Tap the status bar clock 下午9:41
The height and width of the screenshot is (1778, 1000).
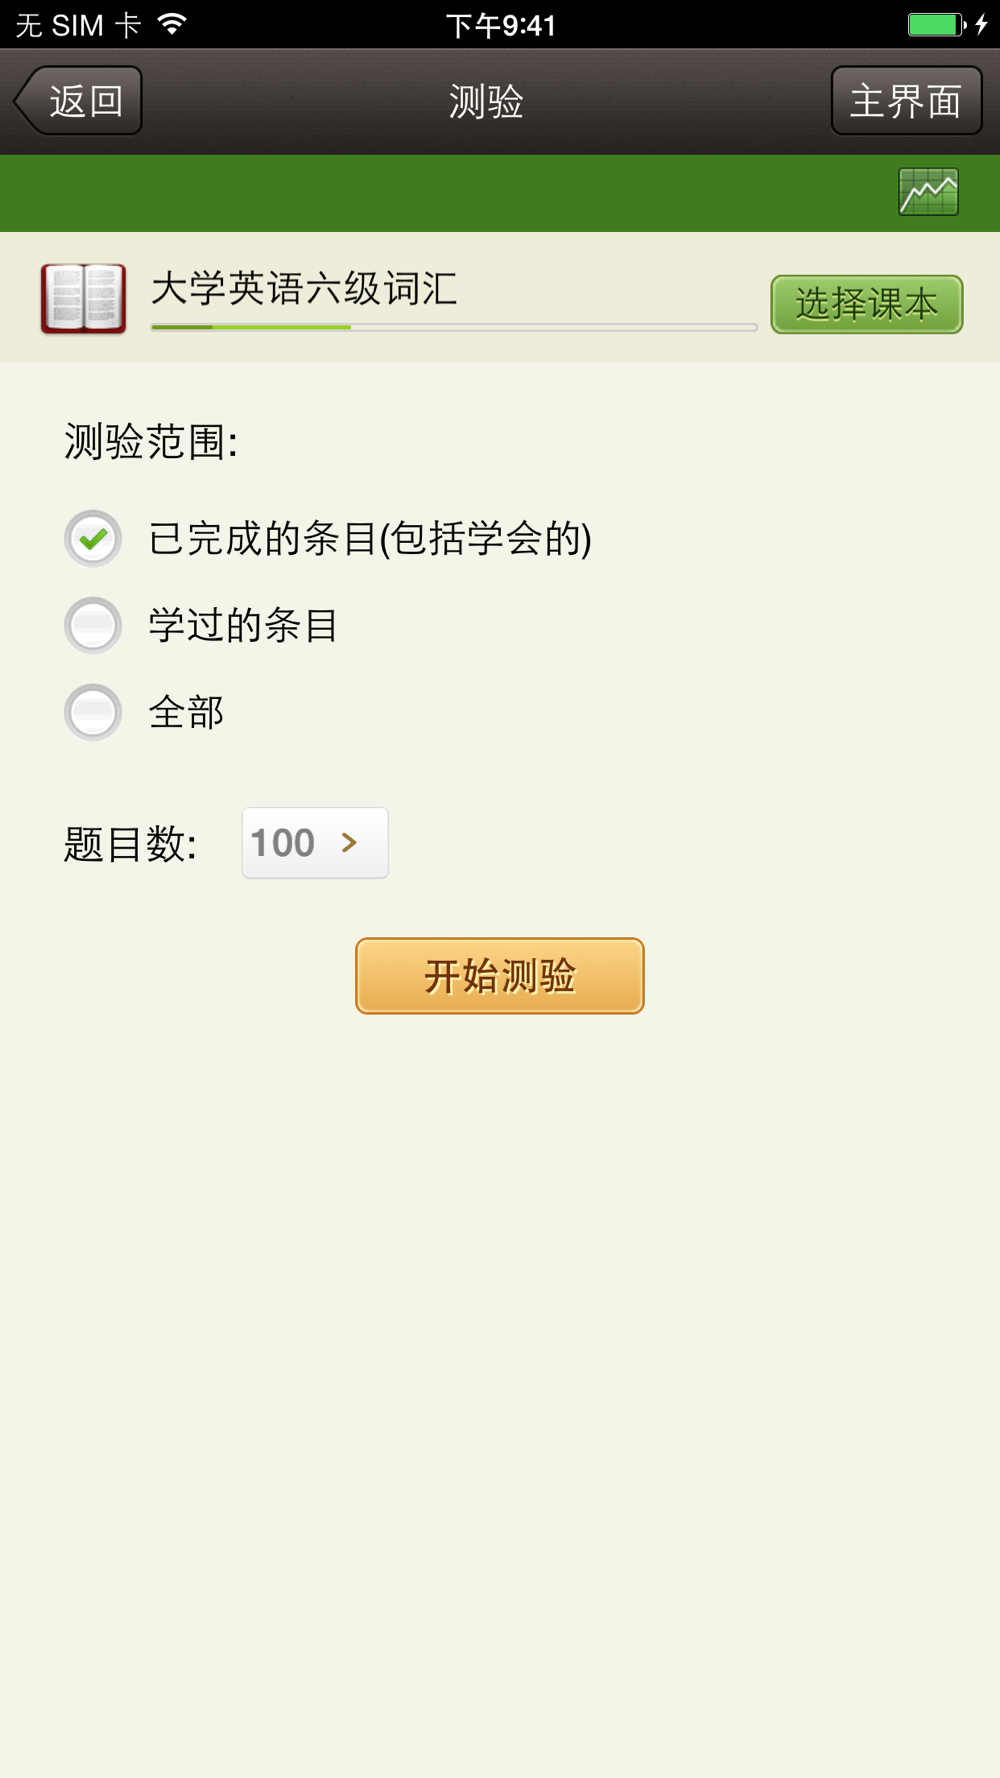(500, 25)
